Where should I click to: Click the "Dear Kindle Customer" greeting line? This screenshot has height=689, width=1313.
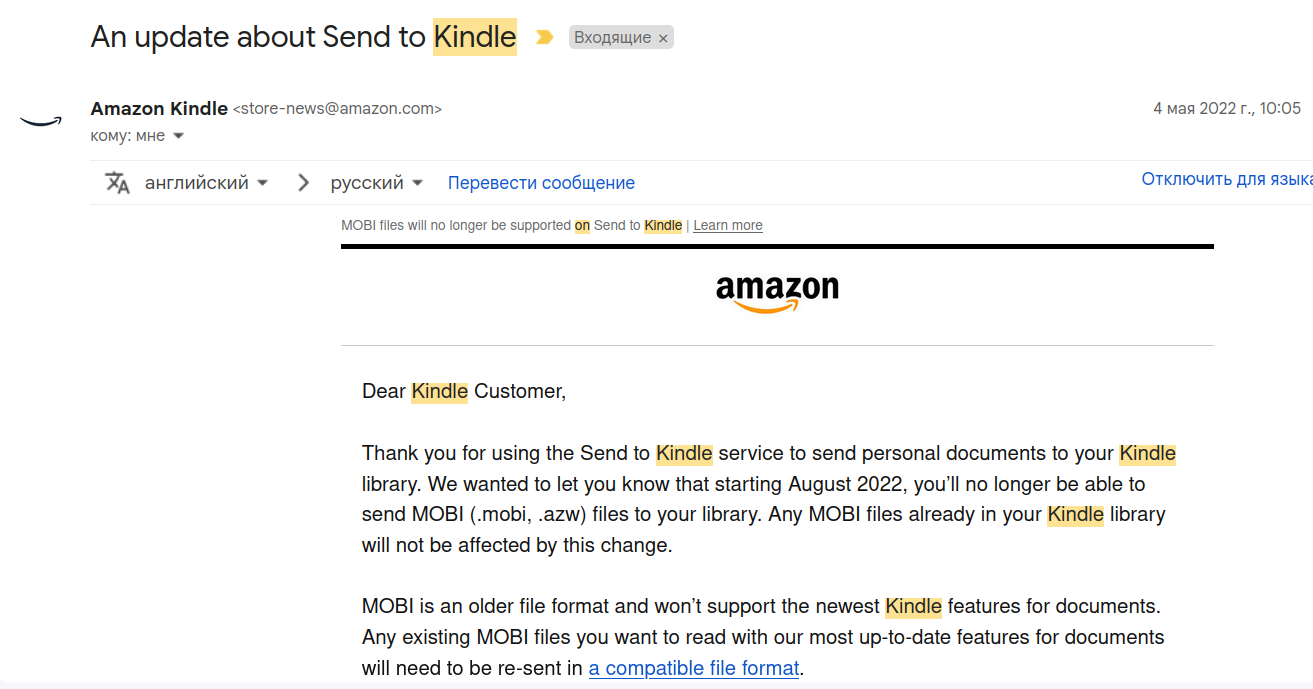point(464,391)
